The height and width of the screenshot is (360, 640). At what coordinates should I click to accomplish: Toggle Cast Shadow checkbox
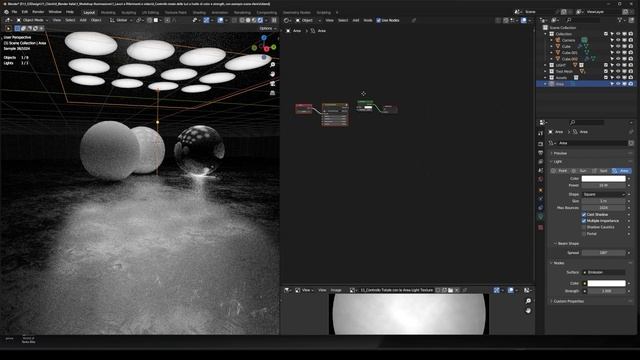click(x=584, y=214)
